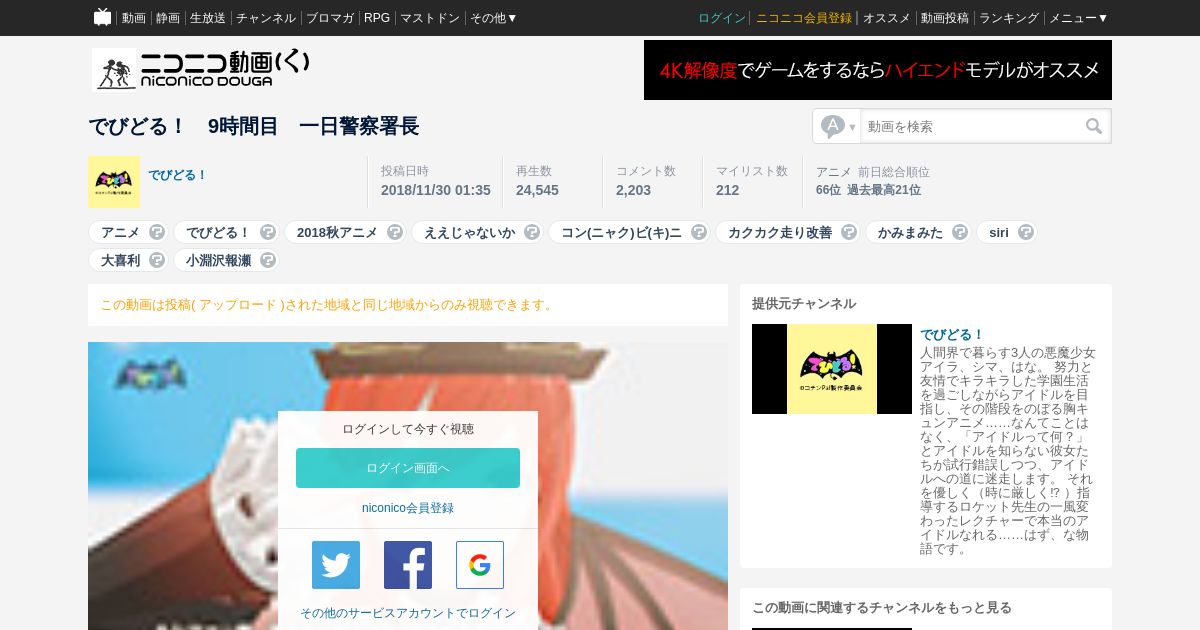Select the siri tag
This screenshot has width=1200, height=630.
999,232
